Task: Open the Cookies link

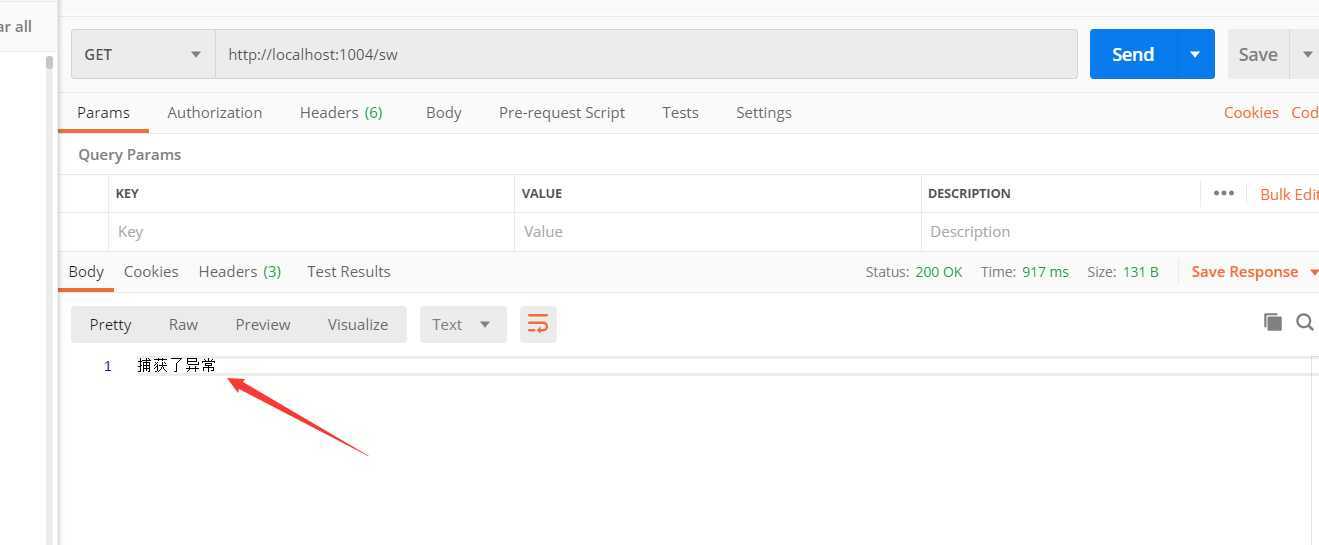Action: [x=1250, y=113]
